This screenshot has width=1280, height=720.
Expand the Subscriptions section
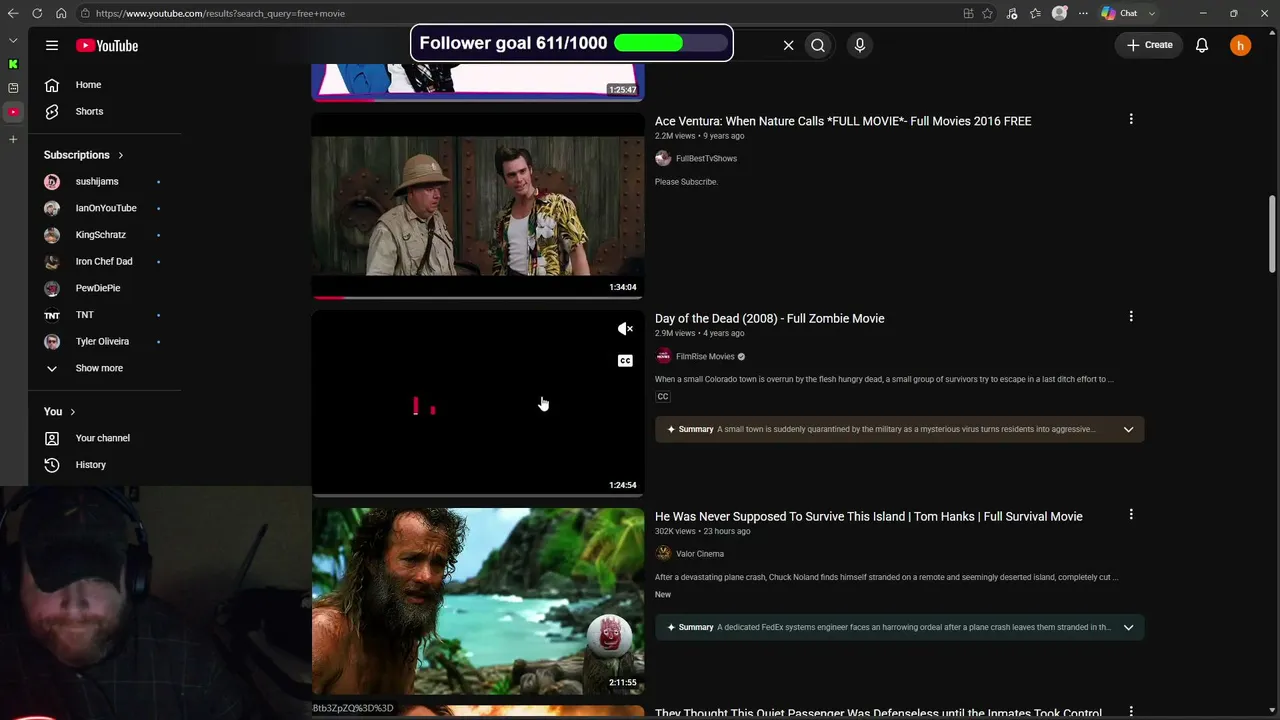click(84, 155)
